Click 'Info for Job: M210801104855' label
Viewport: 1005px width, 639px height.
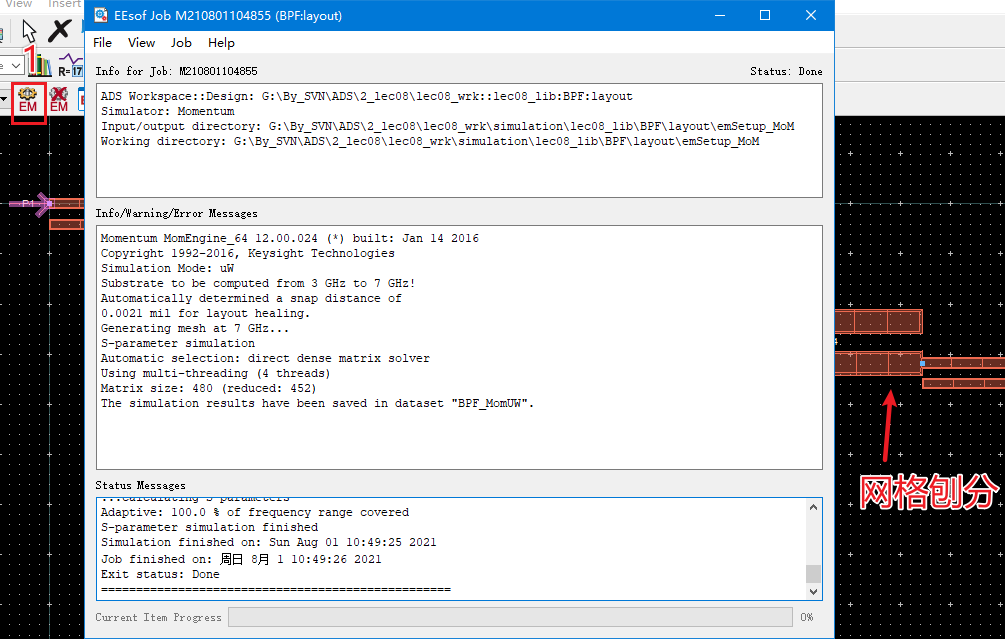(176, 71)
